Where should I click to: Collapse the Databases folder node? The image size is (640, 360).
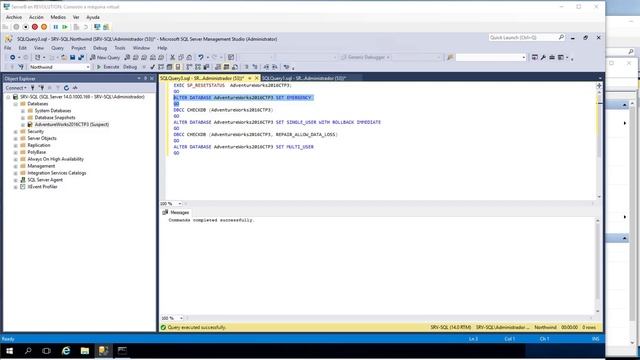pos(16,104)
